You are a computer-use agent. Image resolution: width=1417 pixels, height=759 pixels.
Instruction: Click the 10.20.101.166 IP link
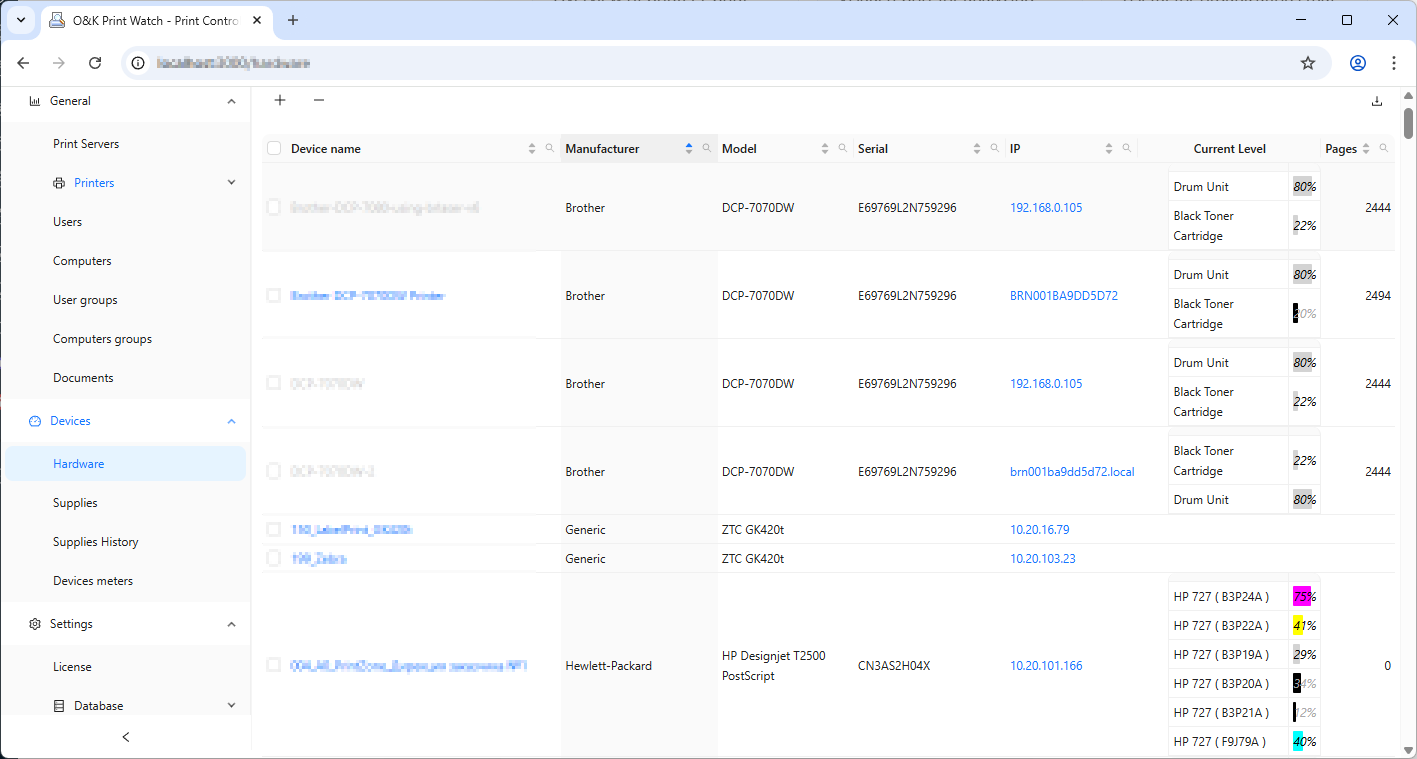(x=1046, y=666)
